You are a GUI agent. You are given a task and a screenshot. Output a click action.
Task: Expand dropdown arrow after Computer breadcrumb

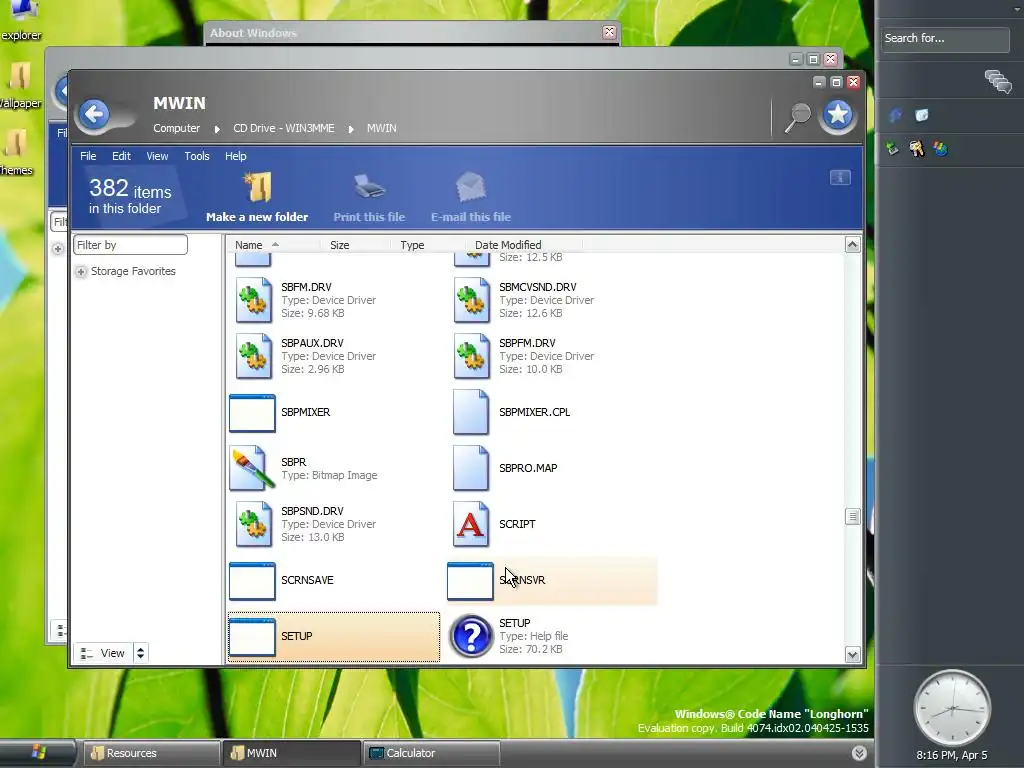pos(217,129)
